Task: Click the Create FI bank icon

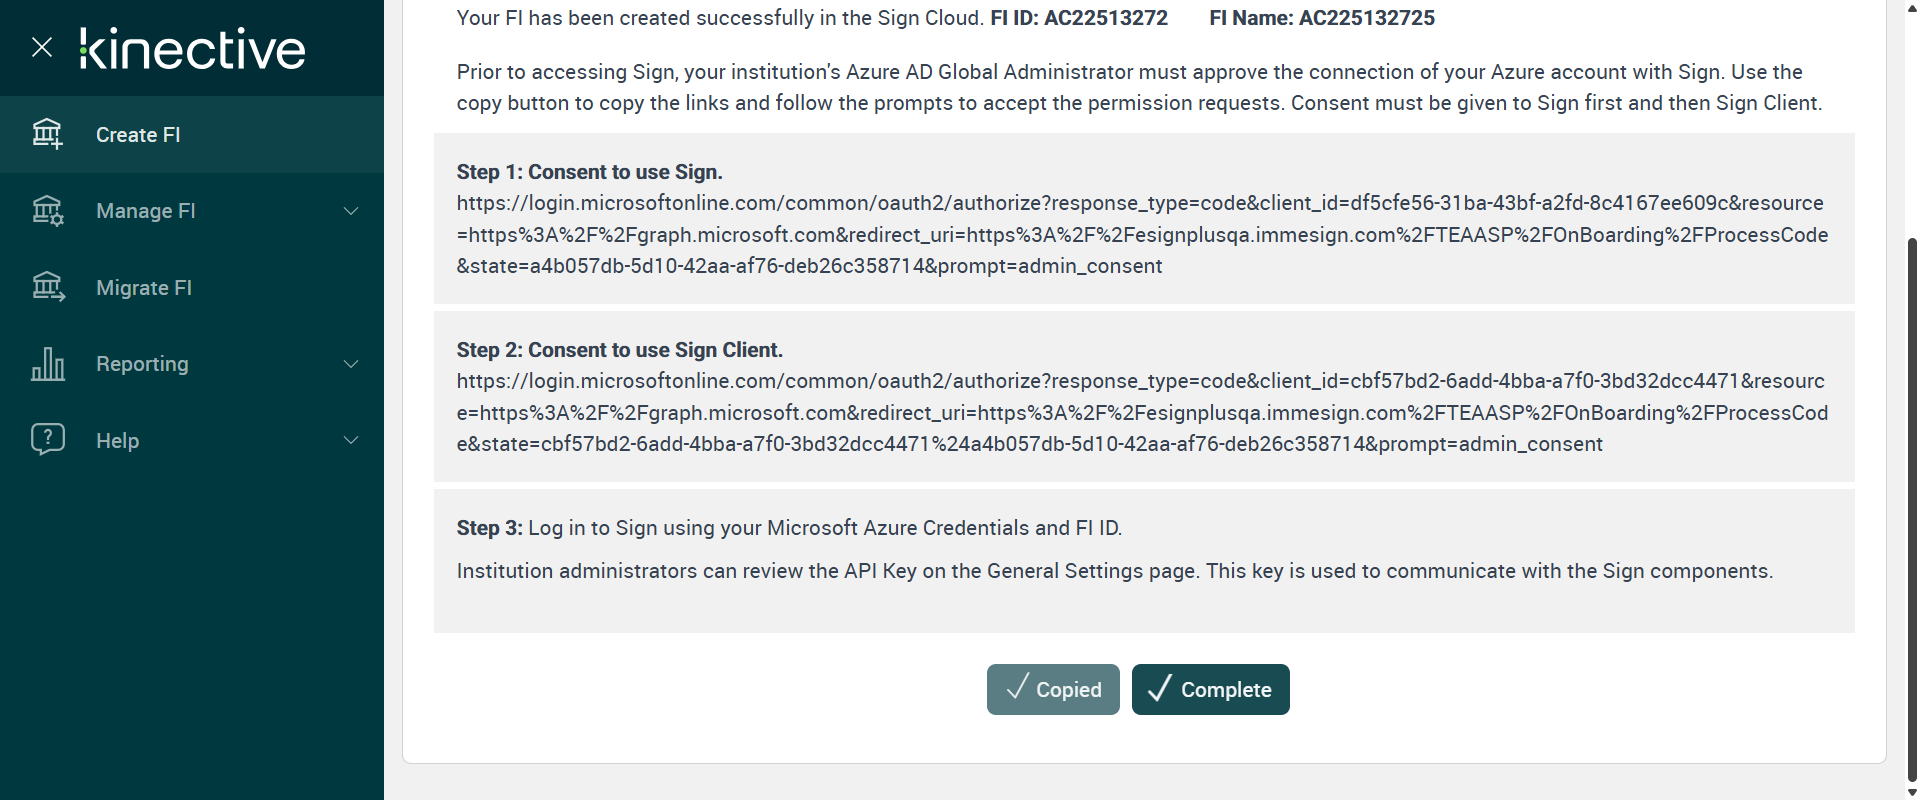Action: (47, 134)
